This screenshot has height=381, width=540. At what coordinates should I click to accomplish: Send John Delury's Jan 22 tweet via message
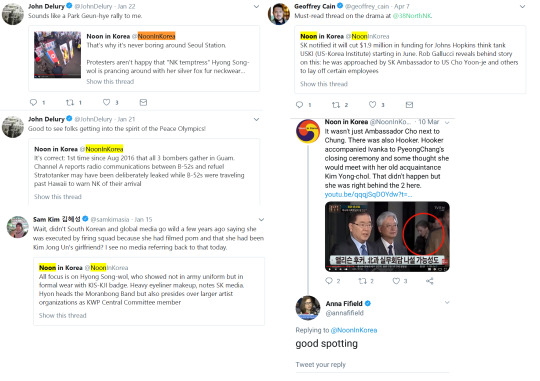(143, 102)
